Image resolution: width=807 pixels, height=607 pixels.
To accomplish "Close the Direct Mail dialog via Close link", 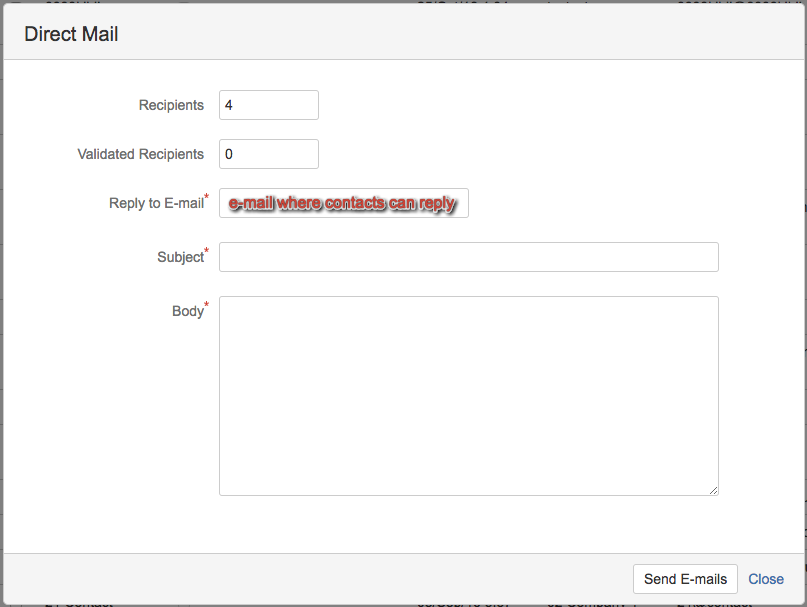I will click(x=766, y=579).
